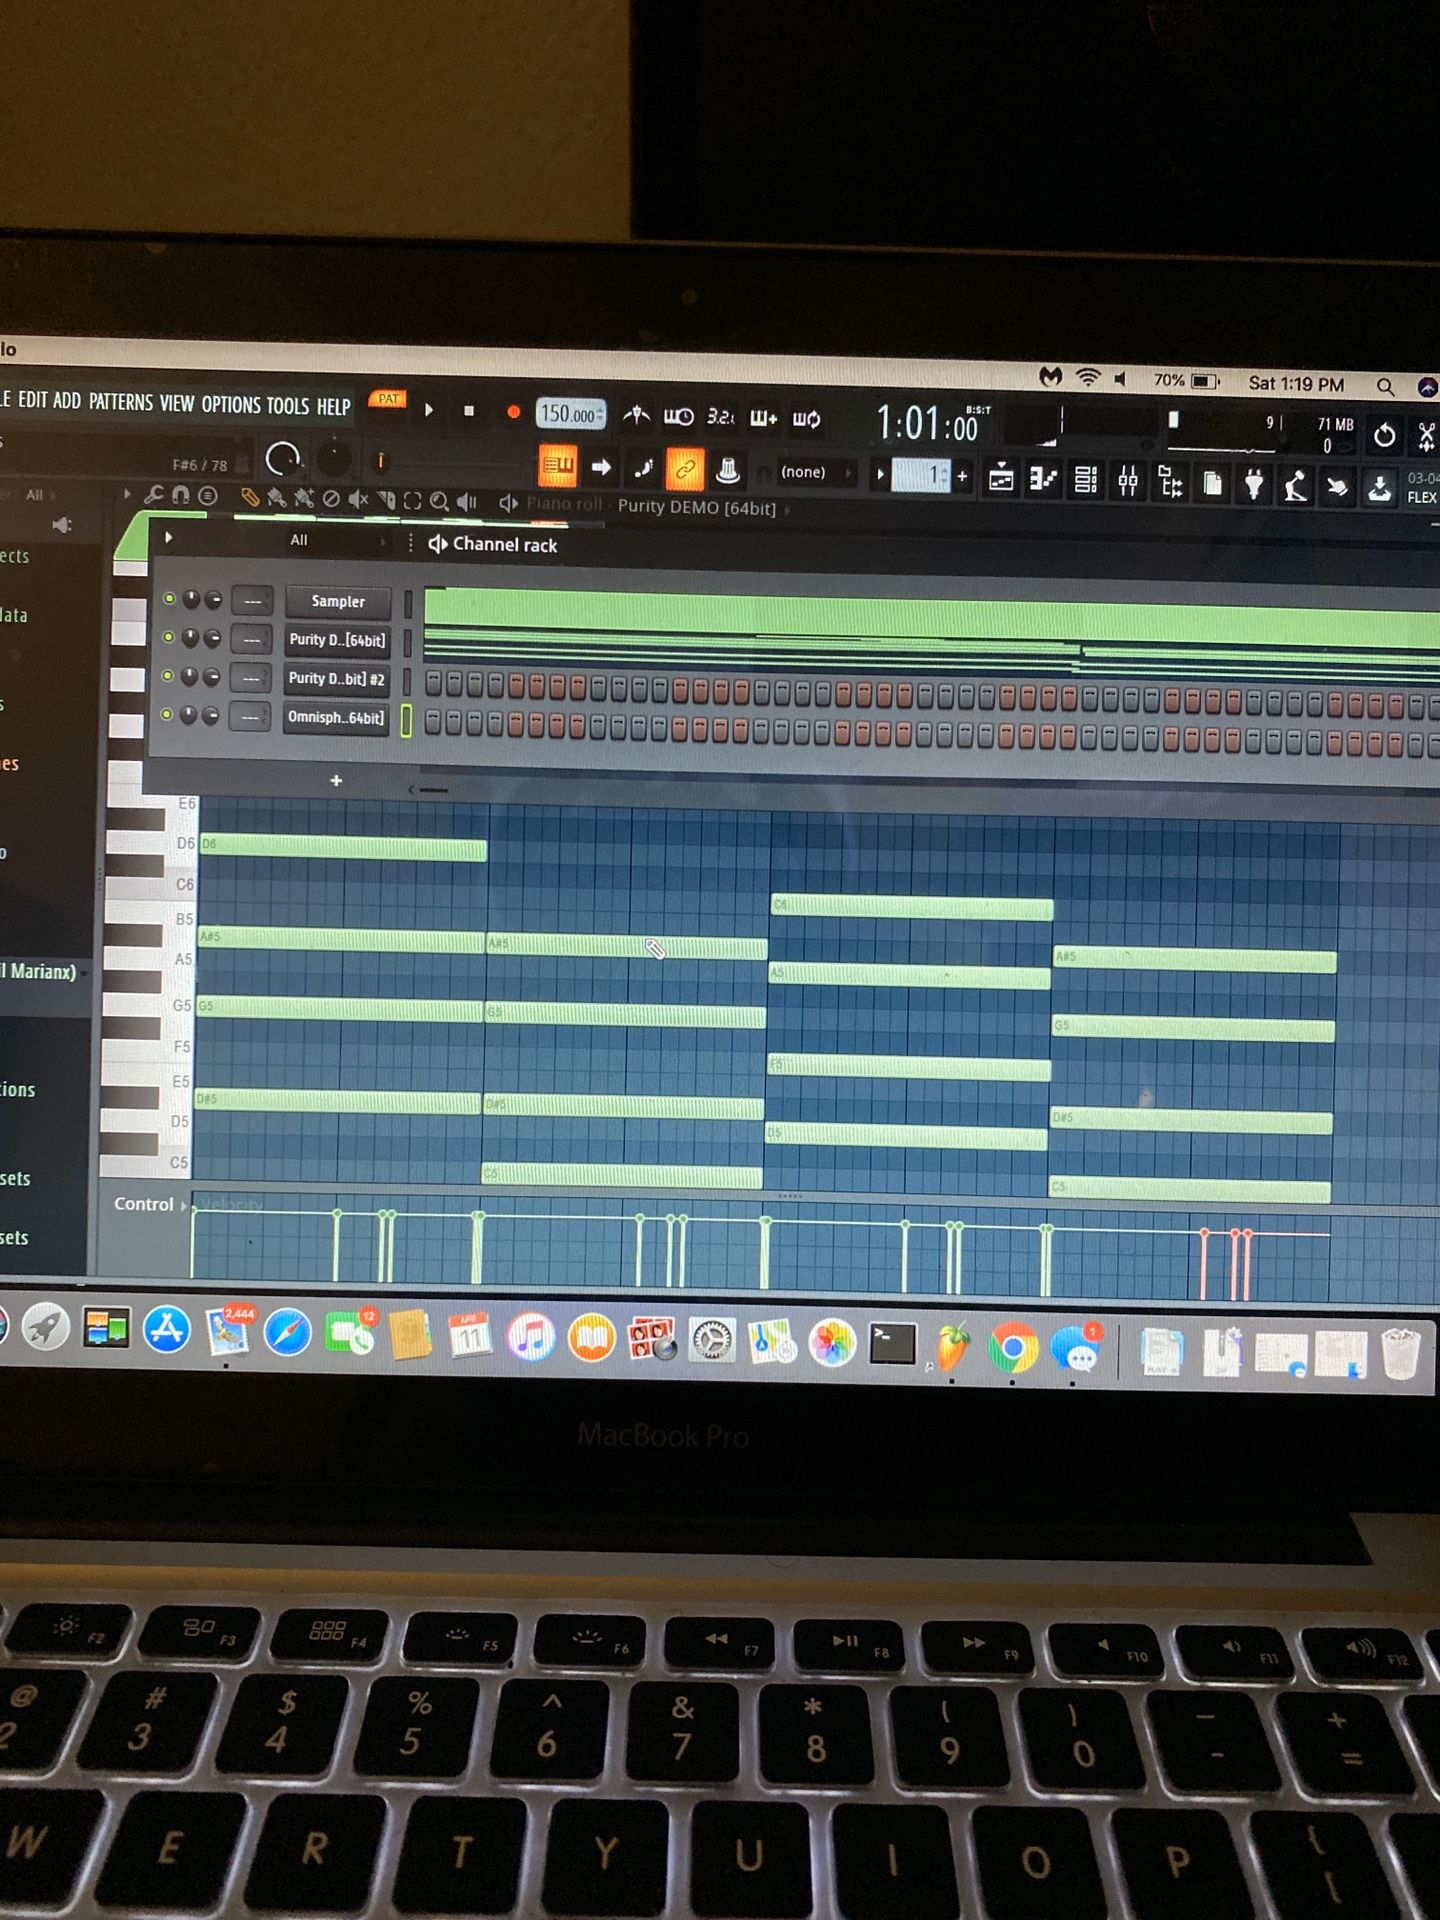Toggle loop recording icon
Viewport: 1440px width, 1920px height.
pyautogui.click(x=807, y=419)
